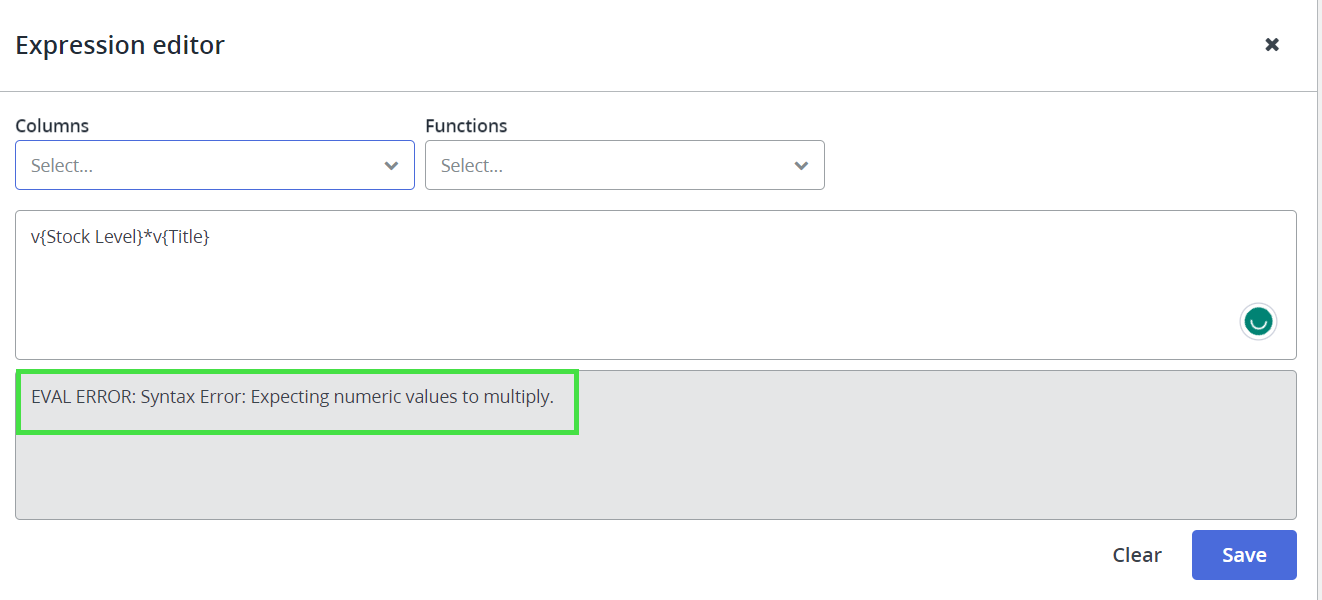Click the word "multiply" in the error message

click(x=518, y=397)
